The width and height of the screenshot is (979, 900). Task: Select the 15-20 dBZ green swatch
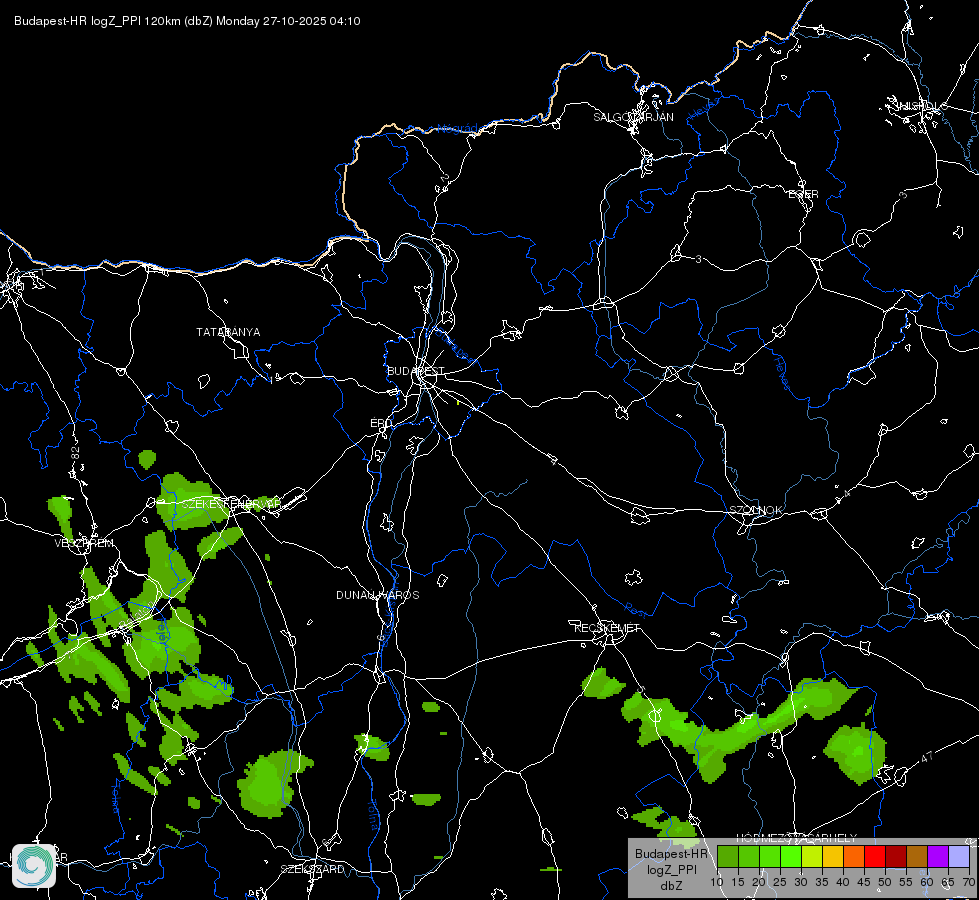[749, 856]
